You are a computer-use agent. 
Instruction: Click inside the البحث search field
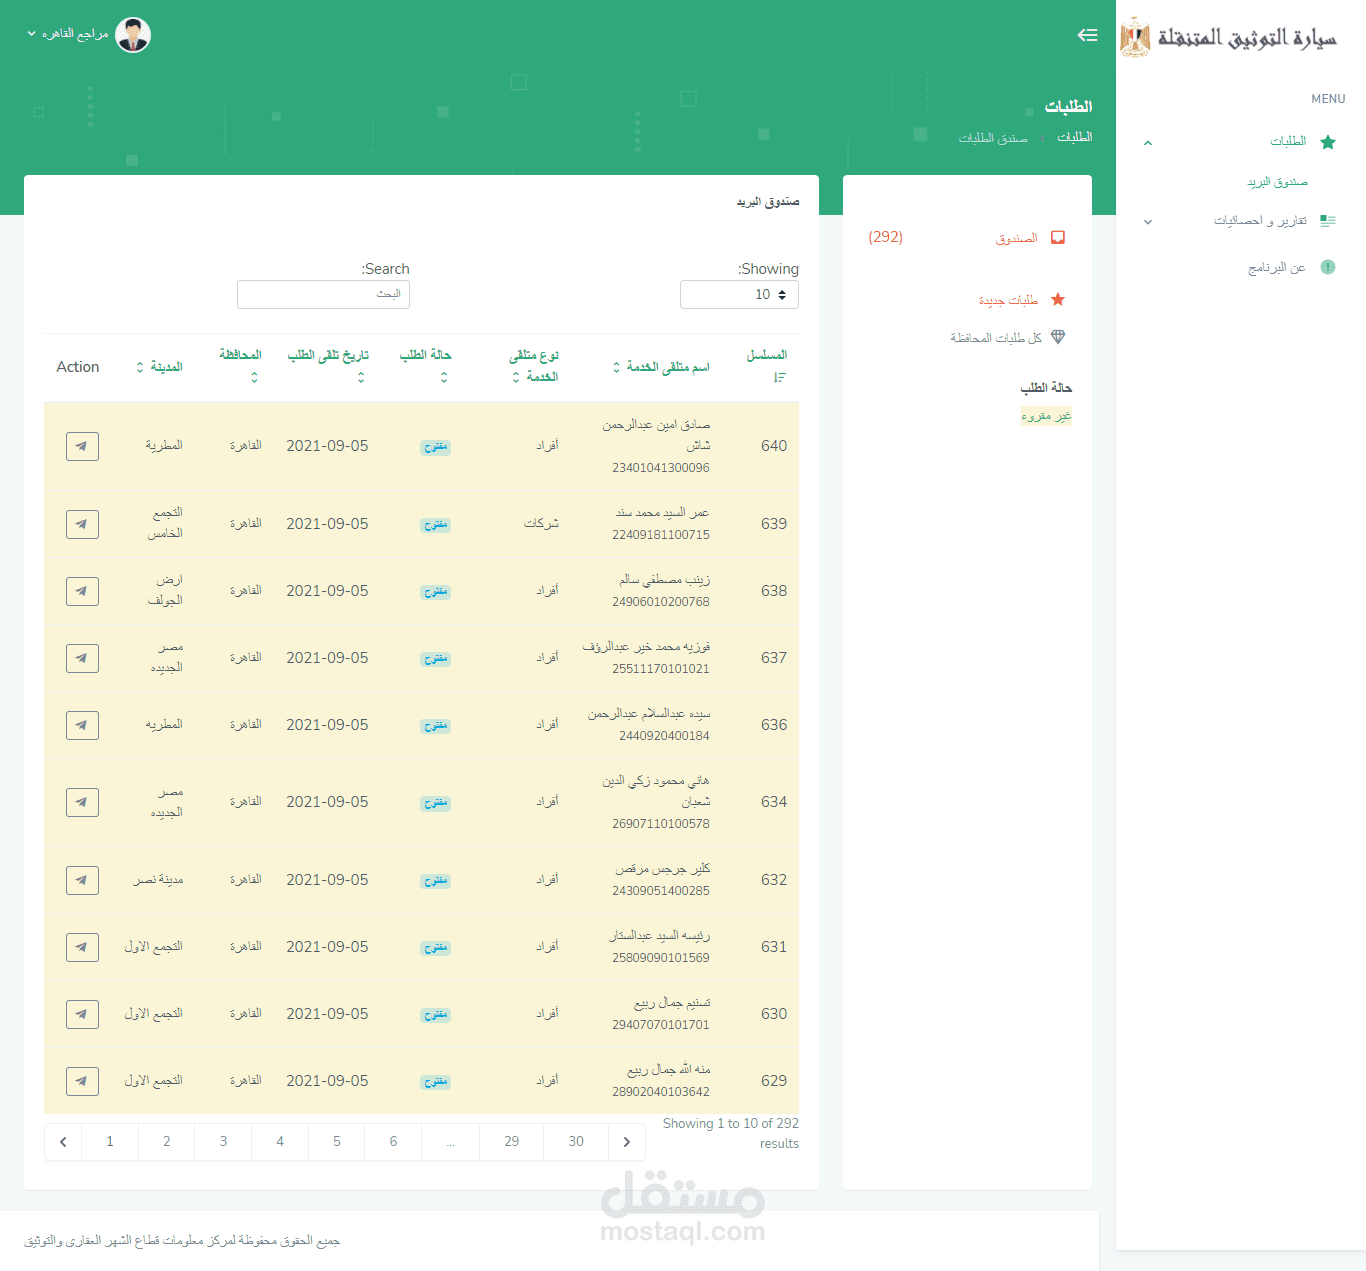322,294
